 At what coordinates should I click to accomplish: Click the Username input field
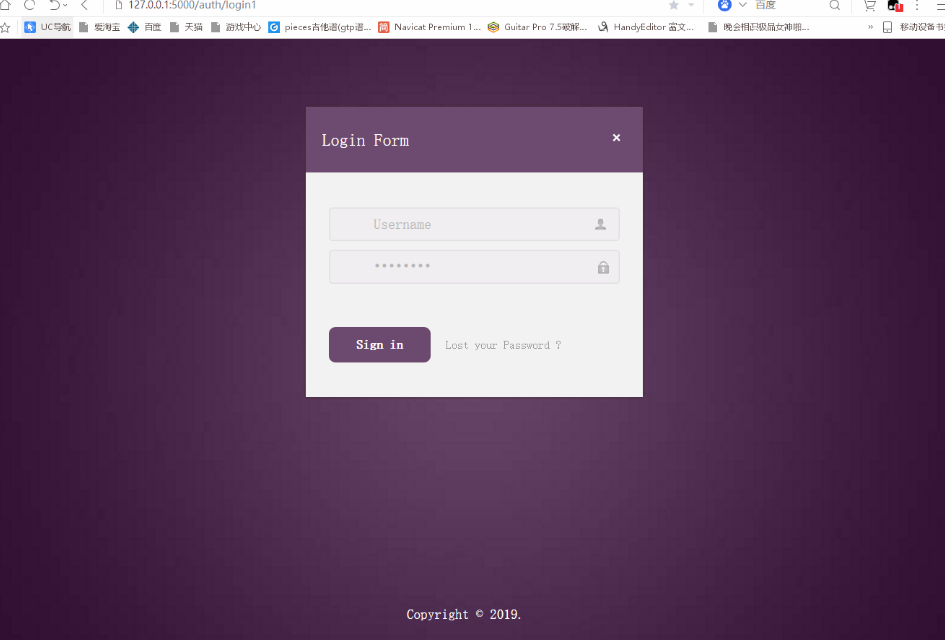tap(474, 224)
